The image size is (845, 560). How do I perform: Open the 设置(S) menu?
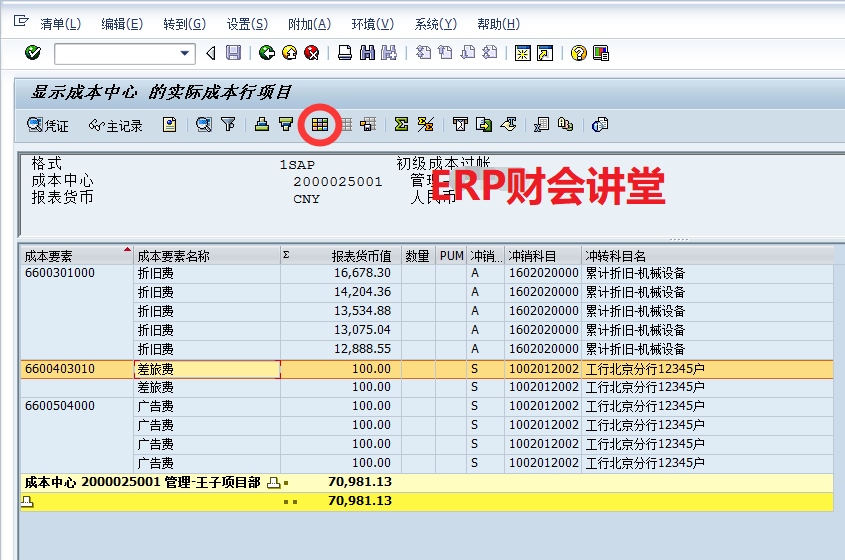click(x=247, y=24)
